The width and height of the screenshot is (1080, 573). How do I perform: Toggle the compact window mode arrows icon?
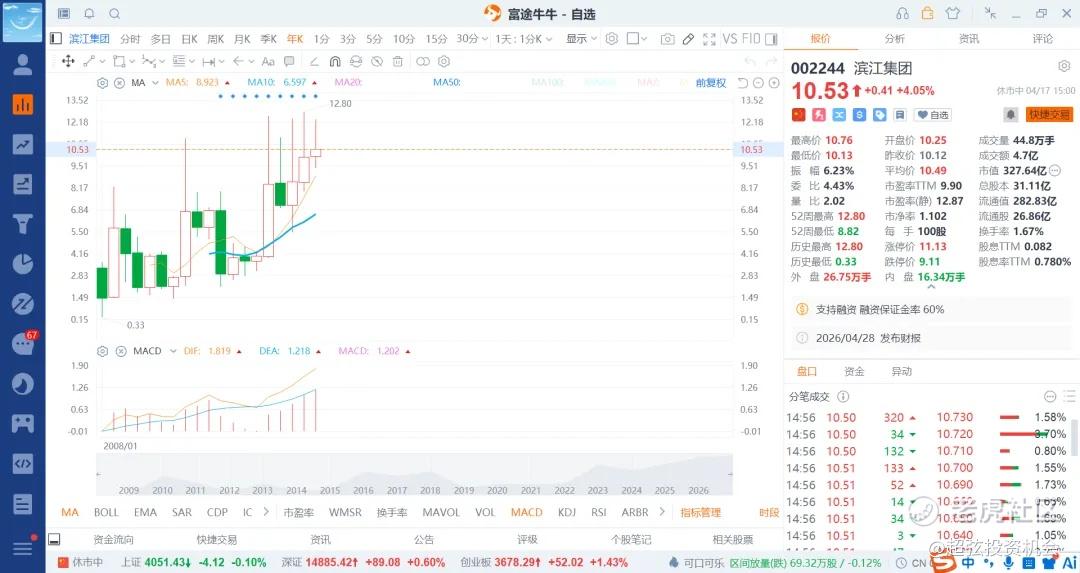pyautogui.click(x=990, y=13)
